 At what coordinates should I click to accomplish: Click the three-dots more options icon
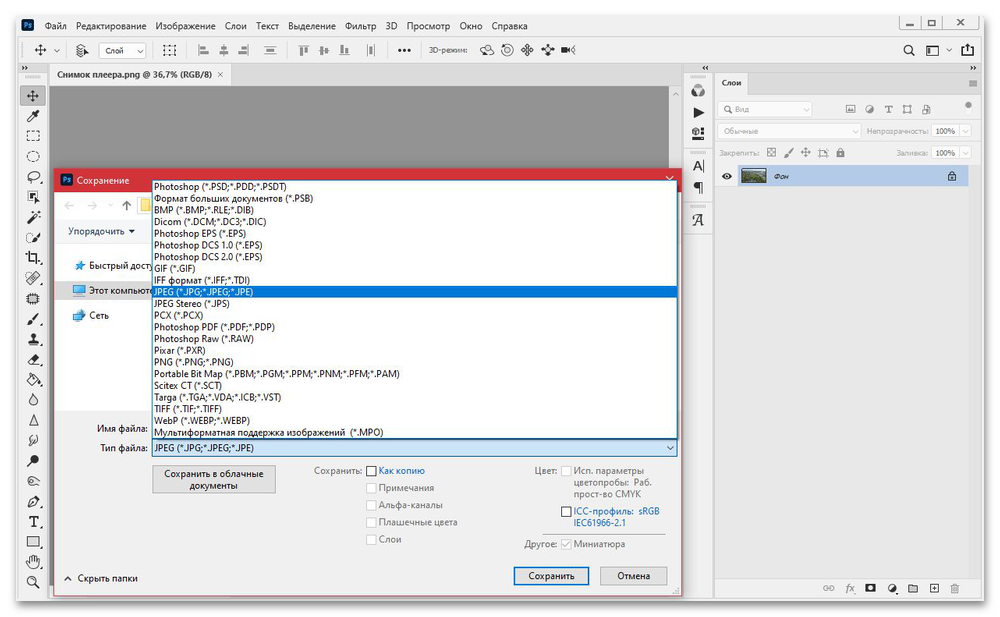(x=404, y=50)
